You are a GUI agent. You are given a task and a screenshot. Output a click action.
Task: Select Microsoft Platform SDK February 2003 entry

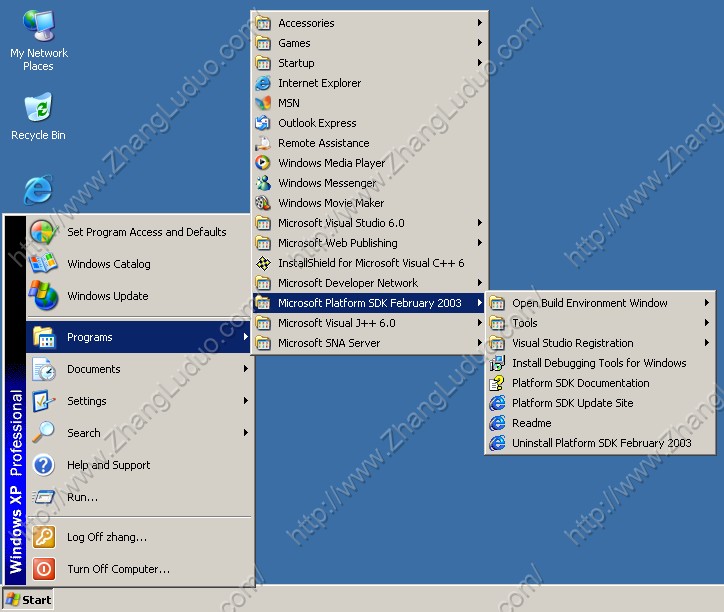pyautogui.click(x=368, y=303)
